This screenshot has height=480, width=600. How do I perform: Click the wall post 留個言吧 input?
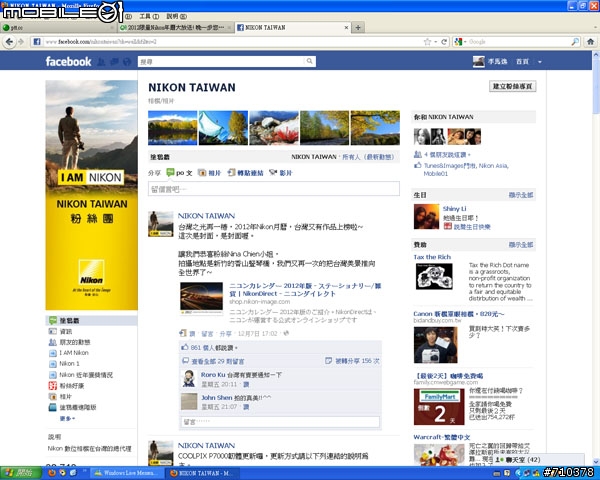tap(274, 189)
